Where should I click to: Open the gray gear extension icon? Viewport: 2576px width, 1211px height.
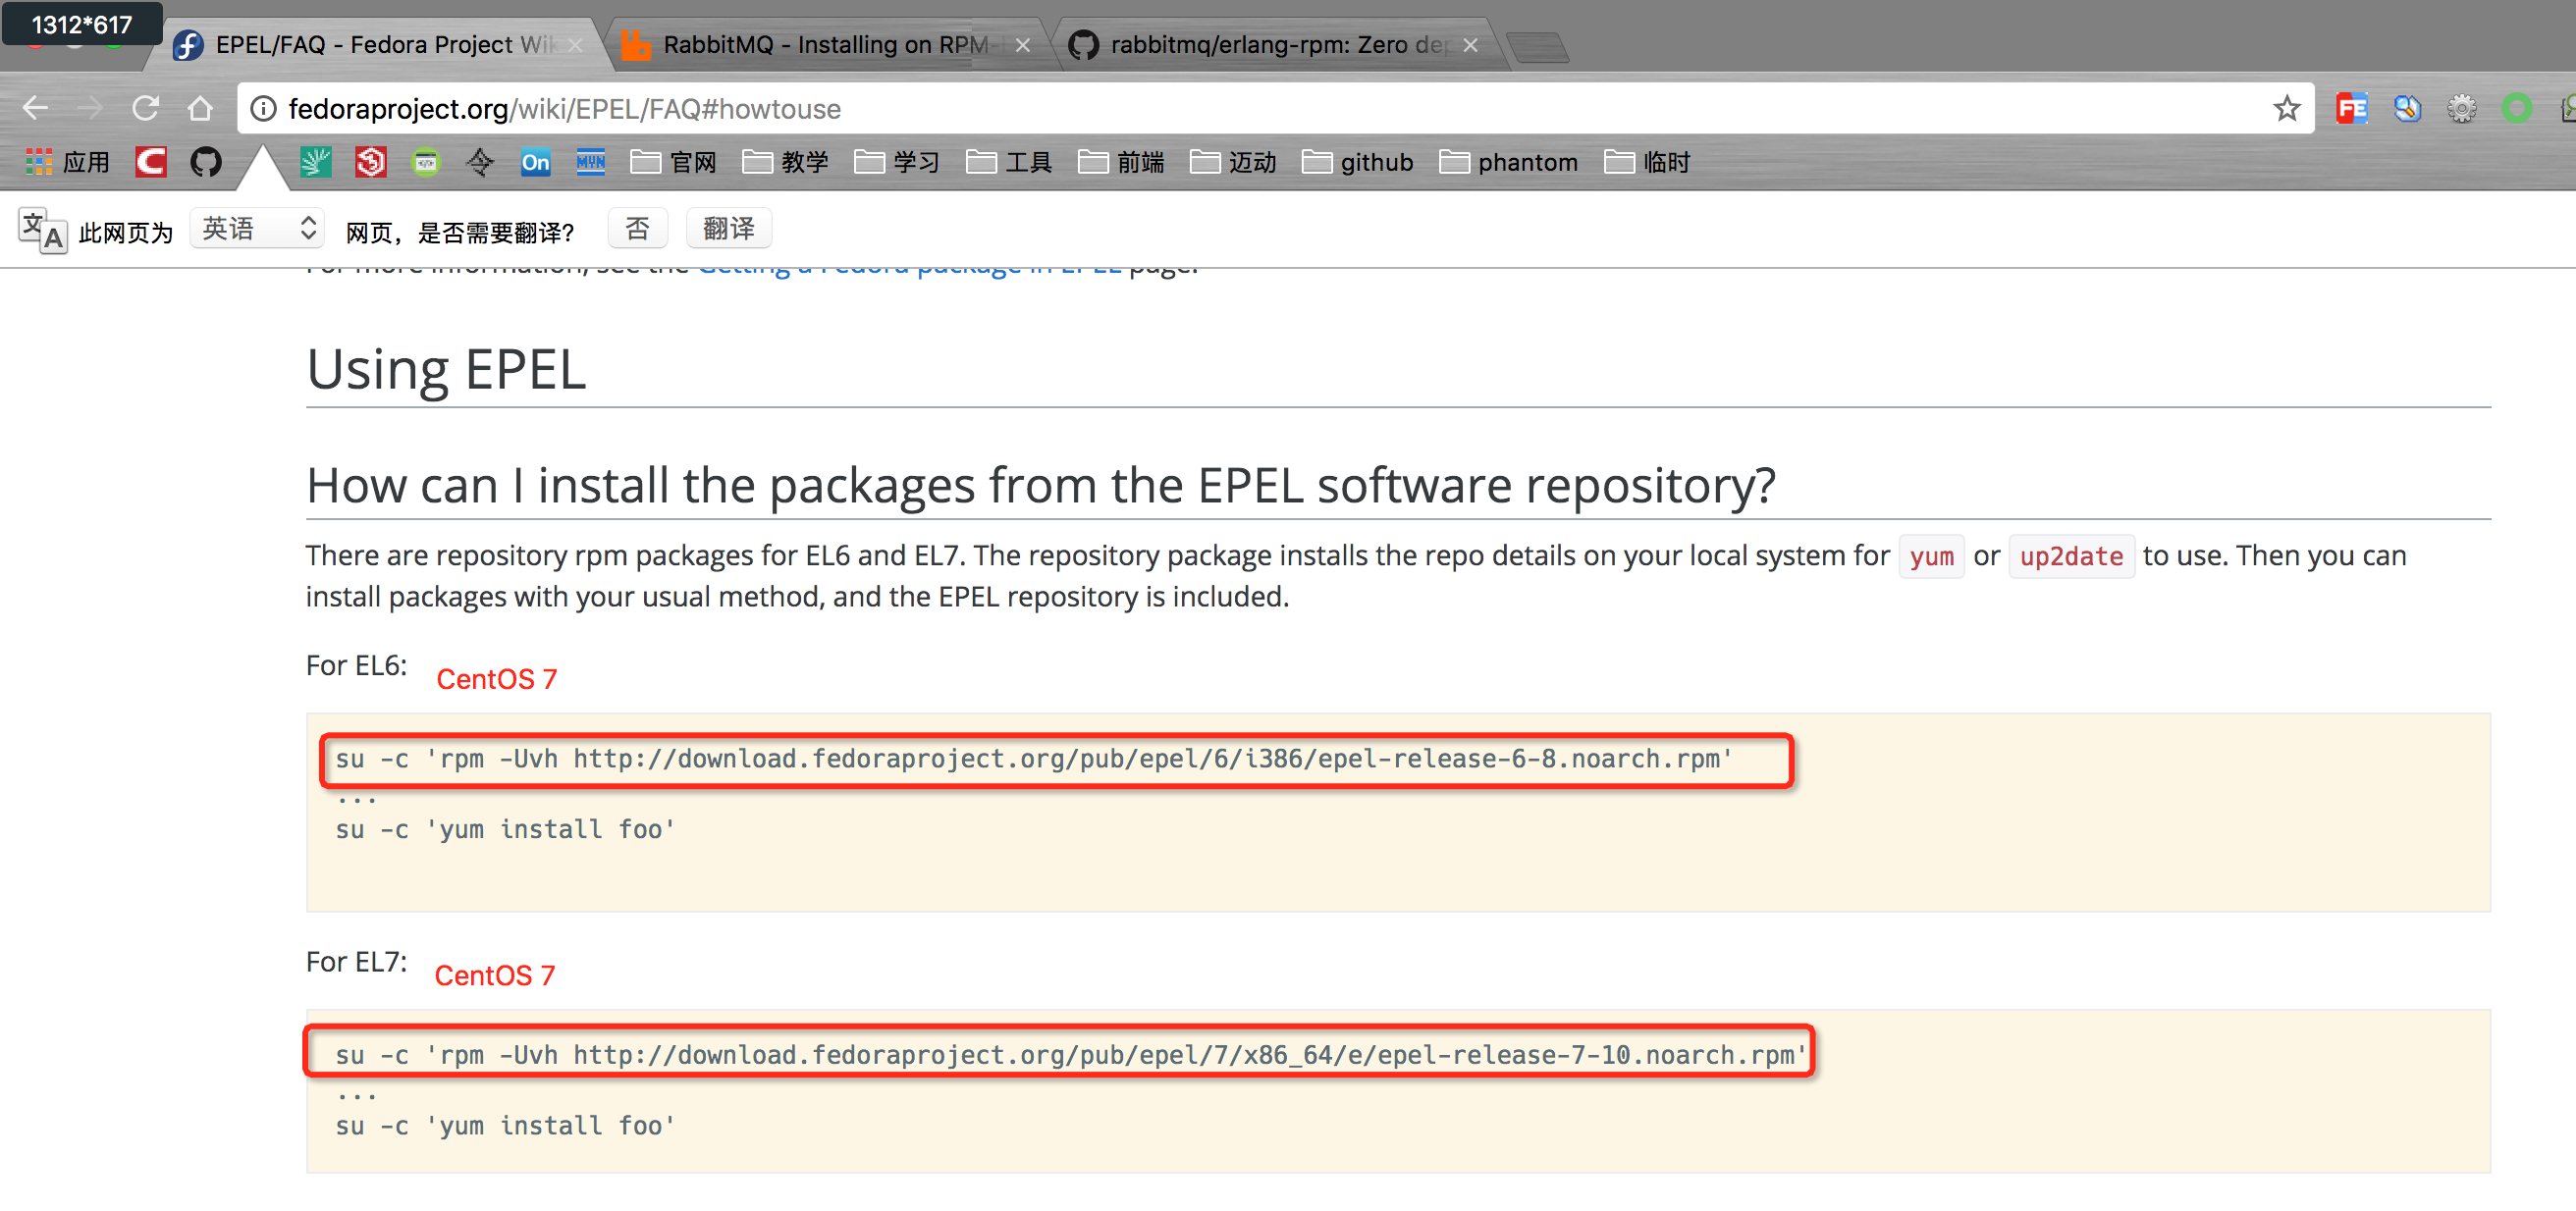point(2461,108)
